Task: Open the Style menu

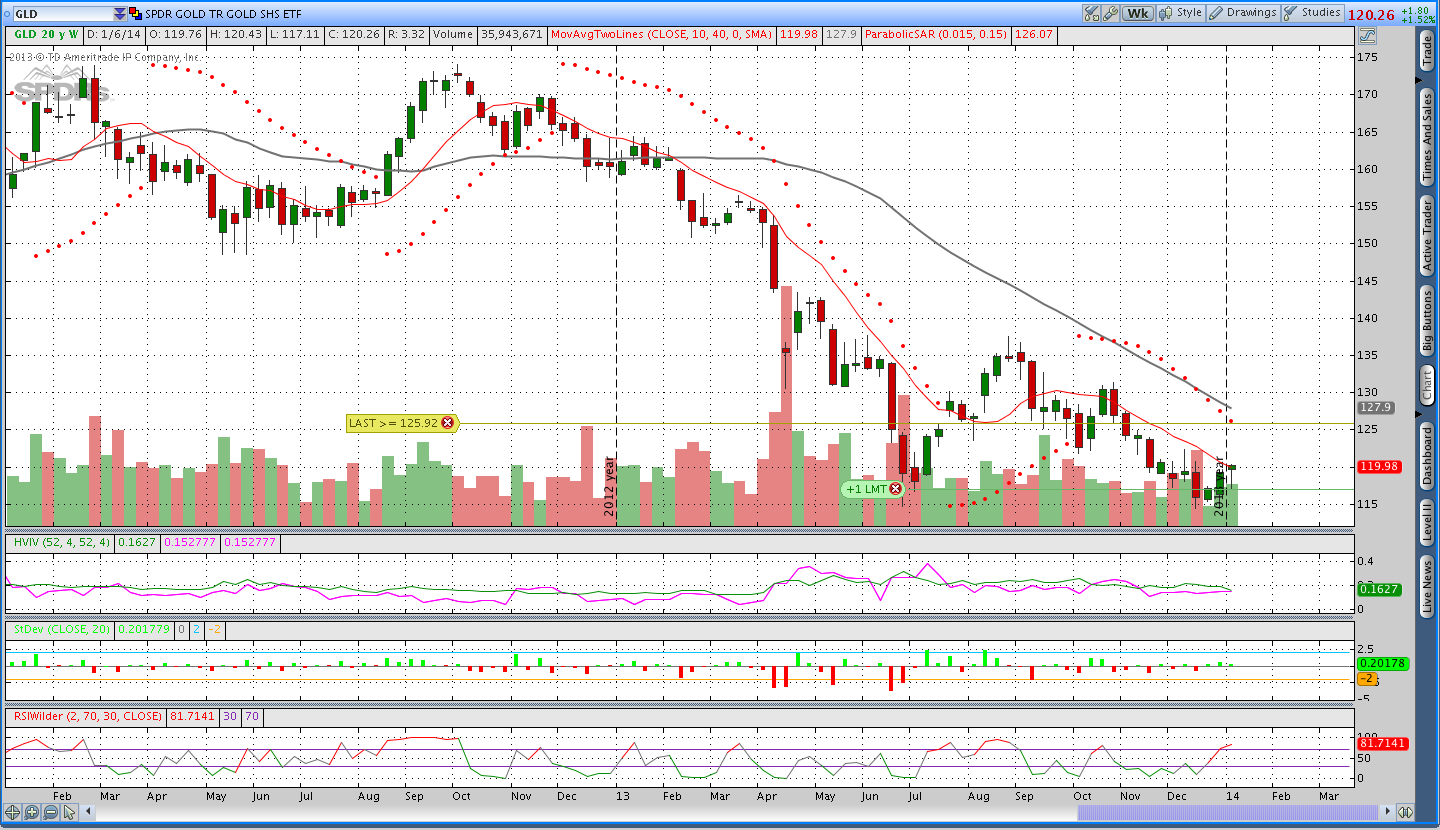Action: tap(1179, 13)
